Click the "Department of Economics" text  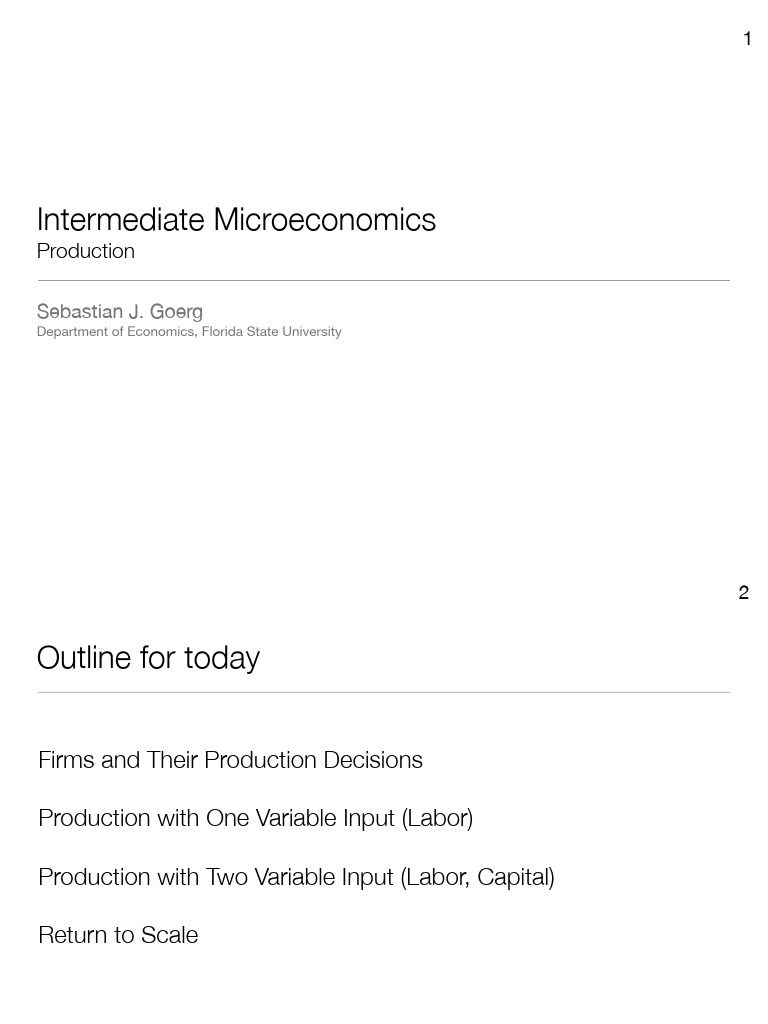(115, 332)
